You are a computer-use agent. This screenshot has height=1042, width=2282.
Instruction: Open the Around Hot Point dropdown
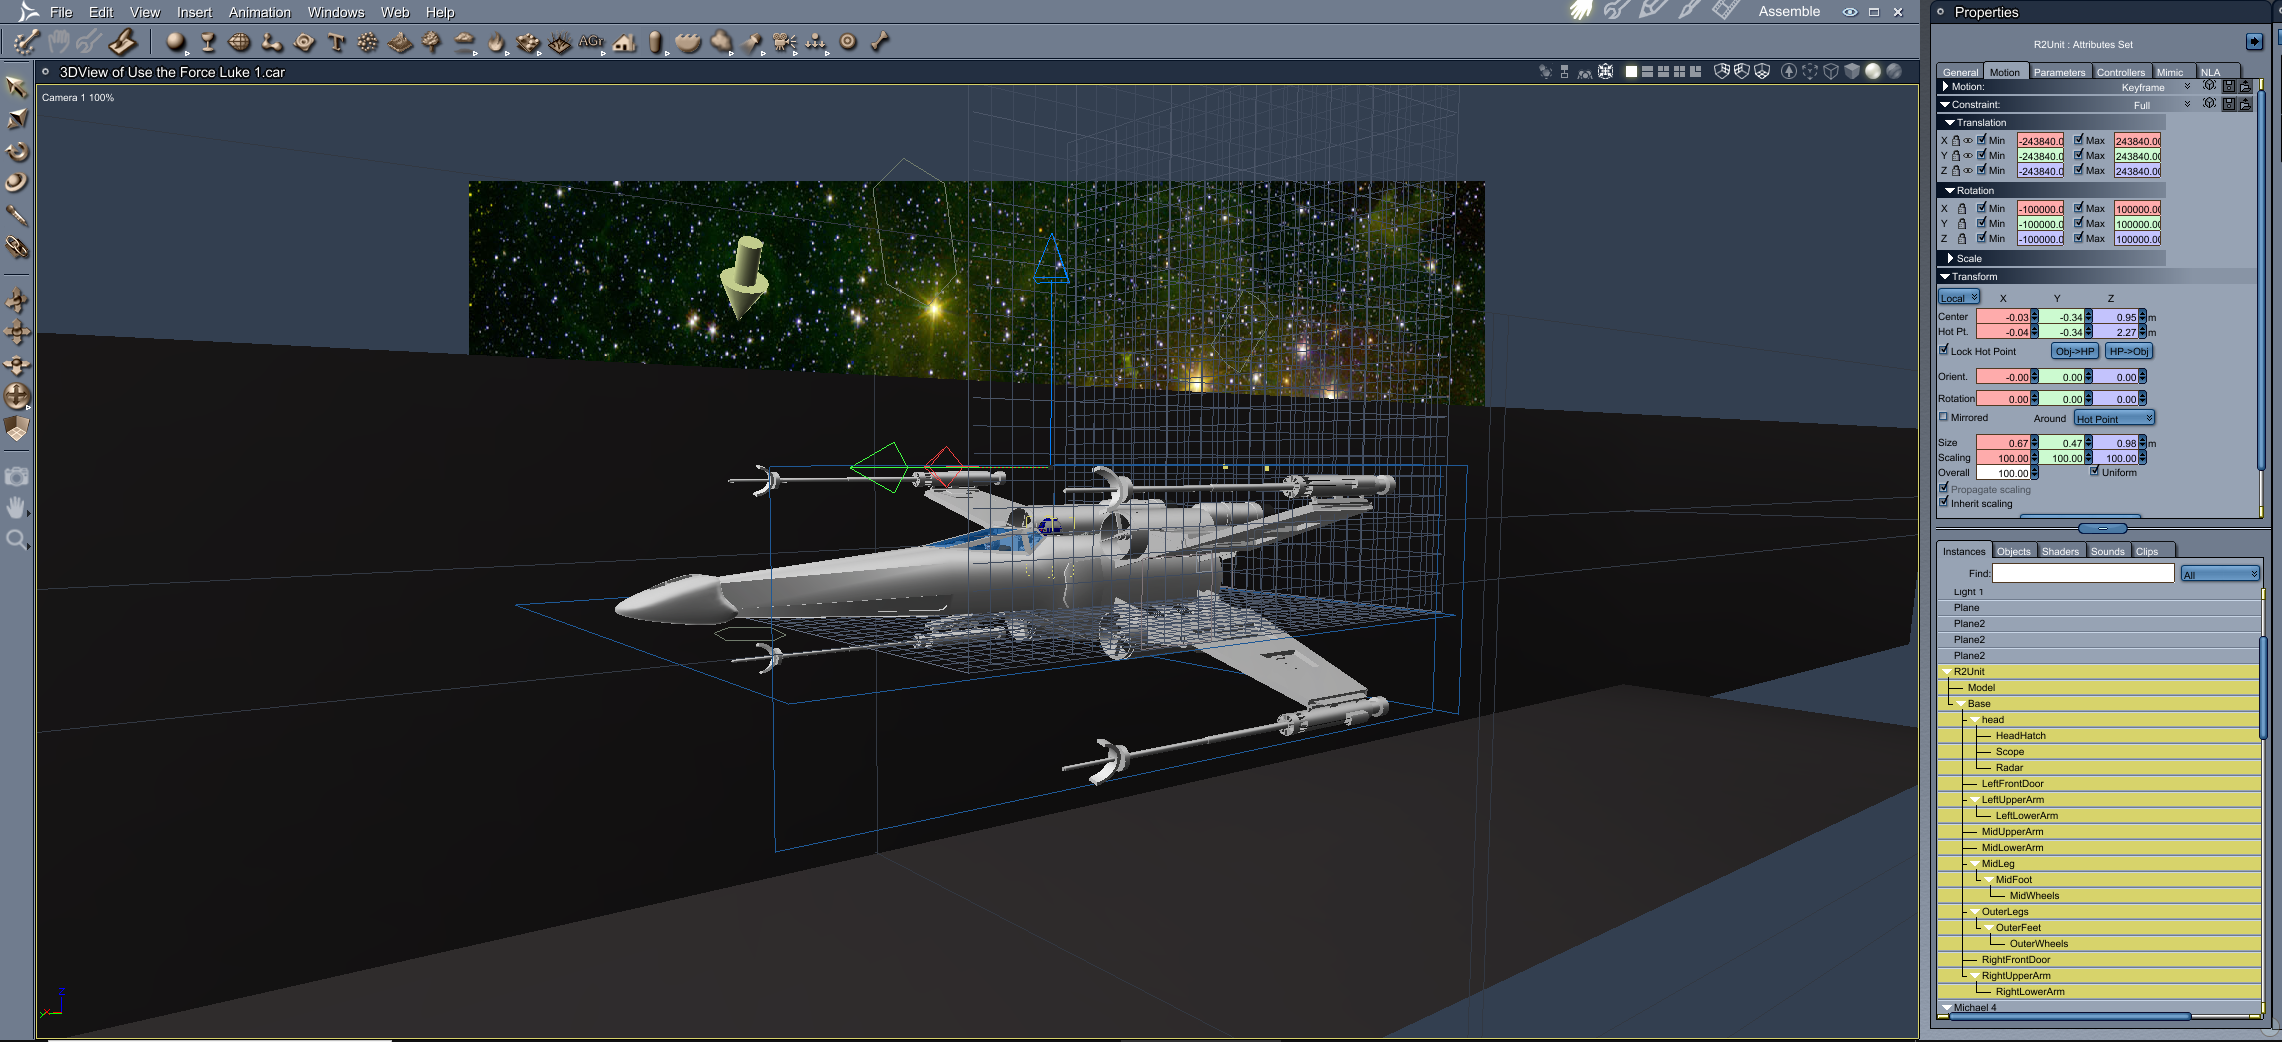coord(2114,418)
